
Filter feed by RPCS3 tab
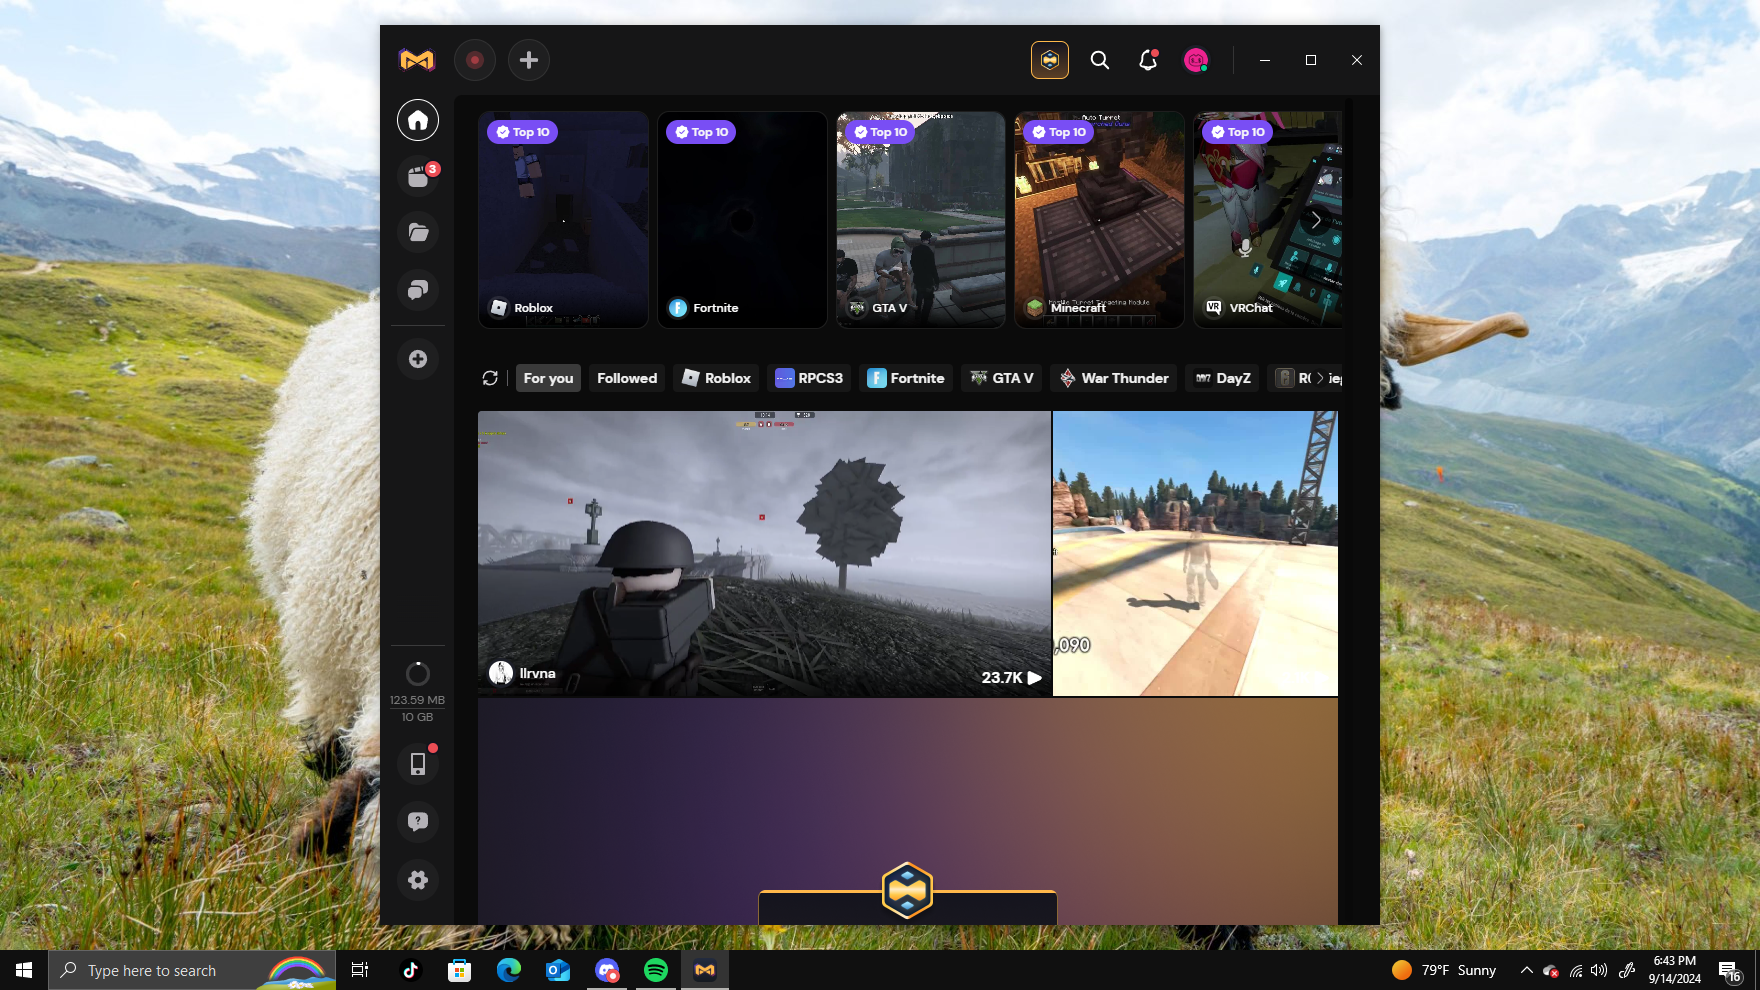pyautogui.click(x=809, y=378)
